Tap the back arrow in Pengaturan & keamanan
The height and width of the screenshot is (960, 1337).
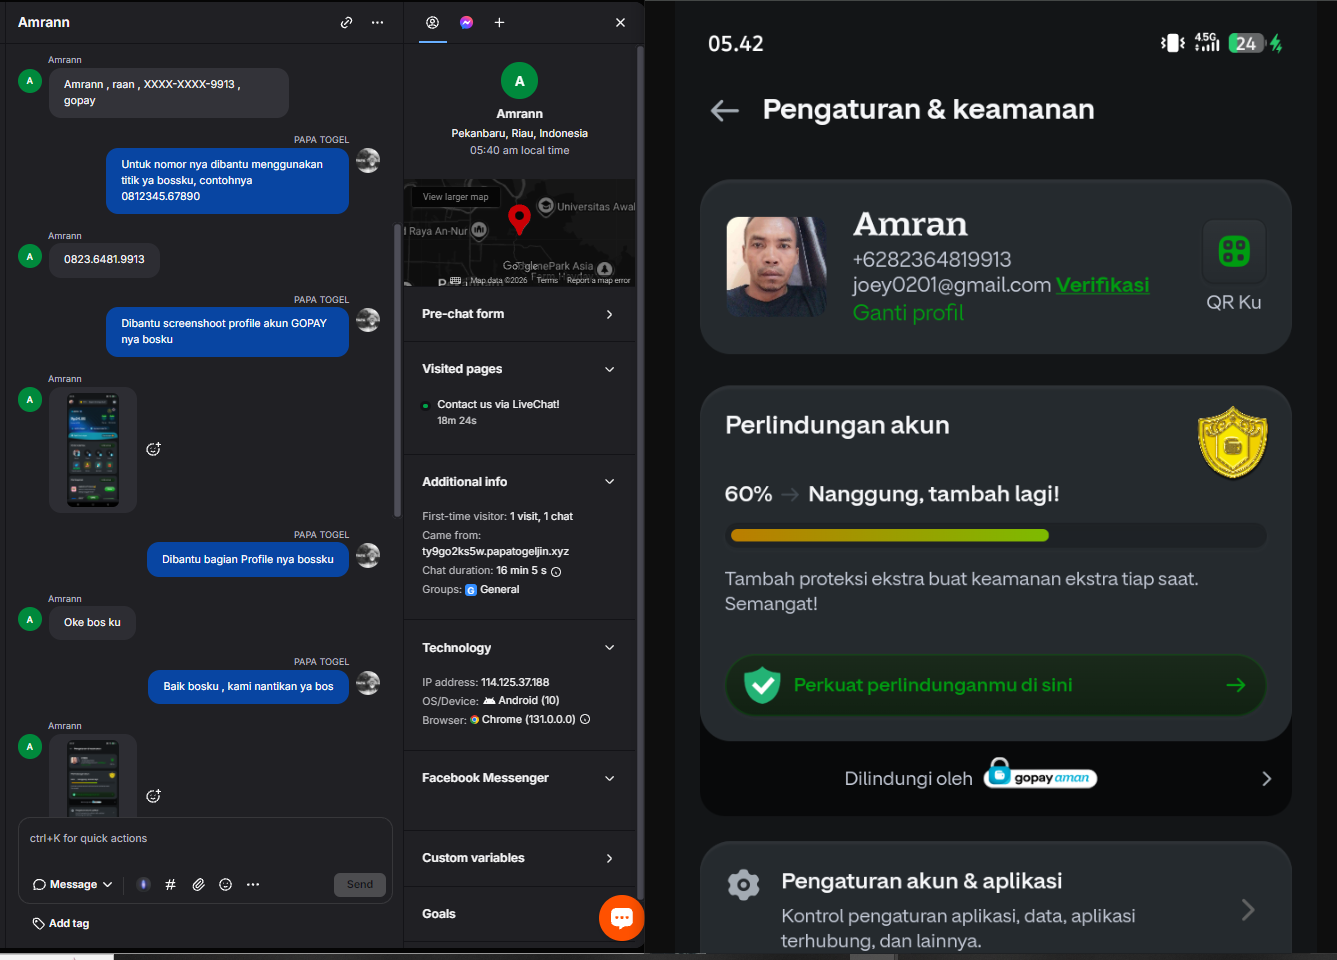point(725,111)
